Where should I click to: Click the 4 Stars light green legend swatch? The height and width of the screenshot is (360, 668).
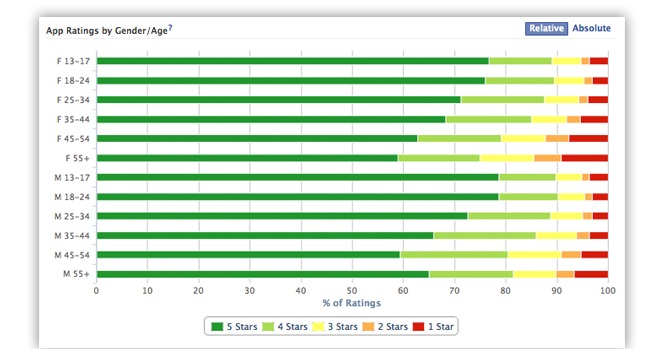point(268,327)
